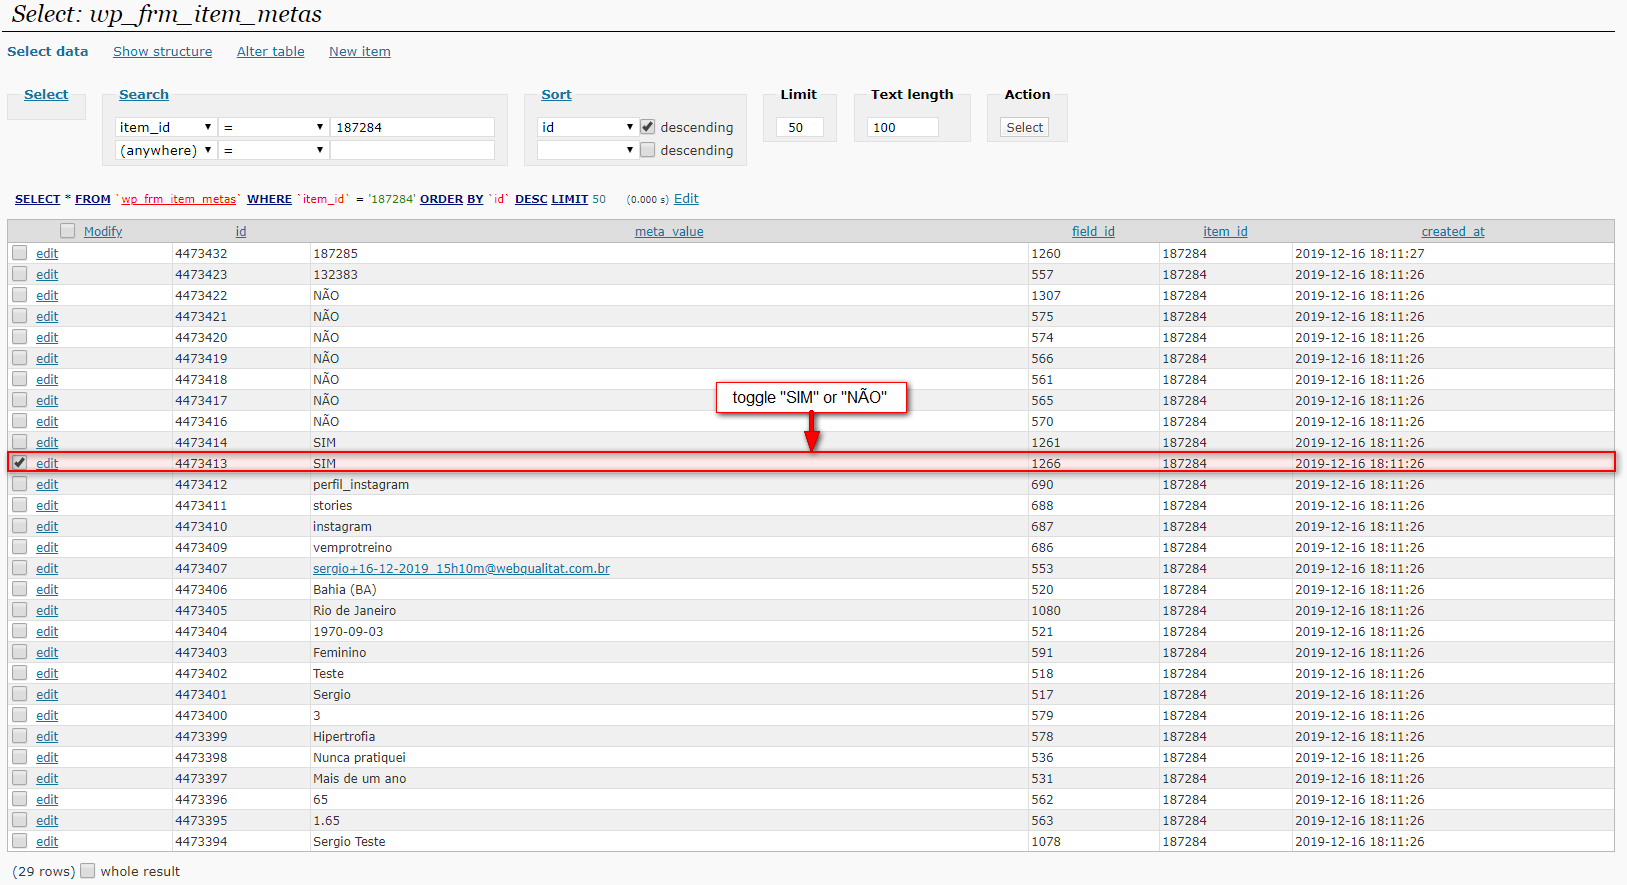The height and width of the screenshot is (885, 1627).
Task: Open operator dropdown next to item_id
Action: point(273,127)
